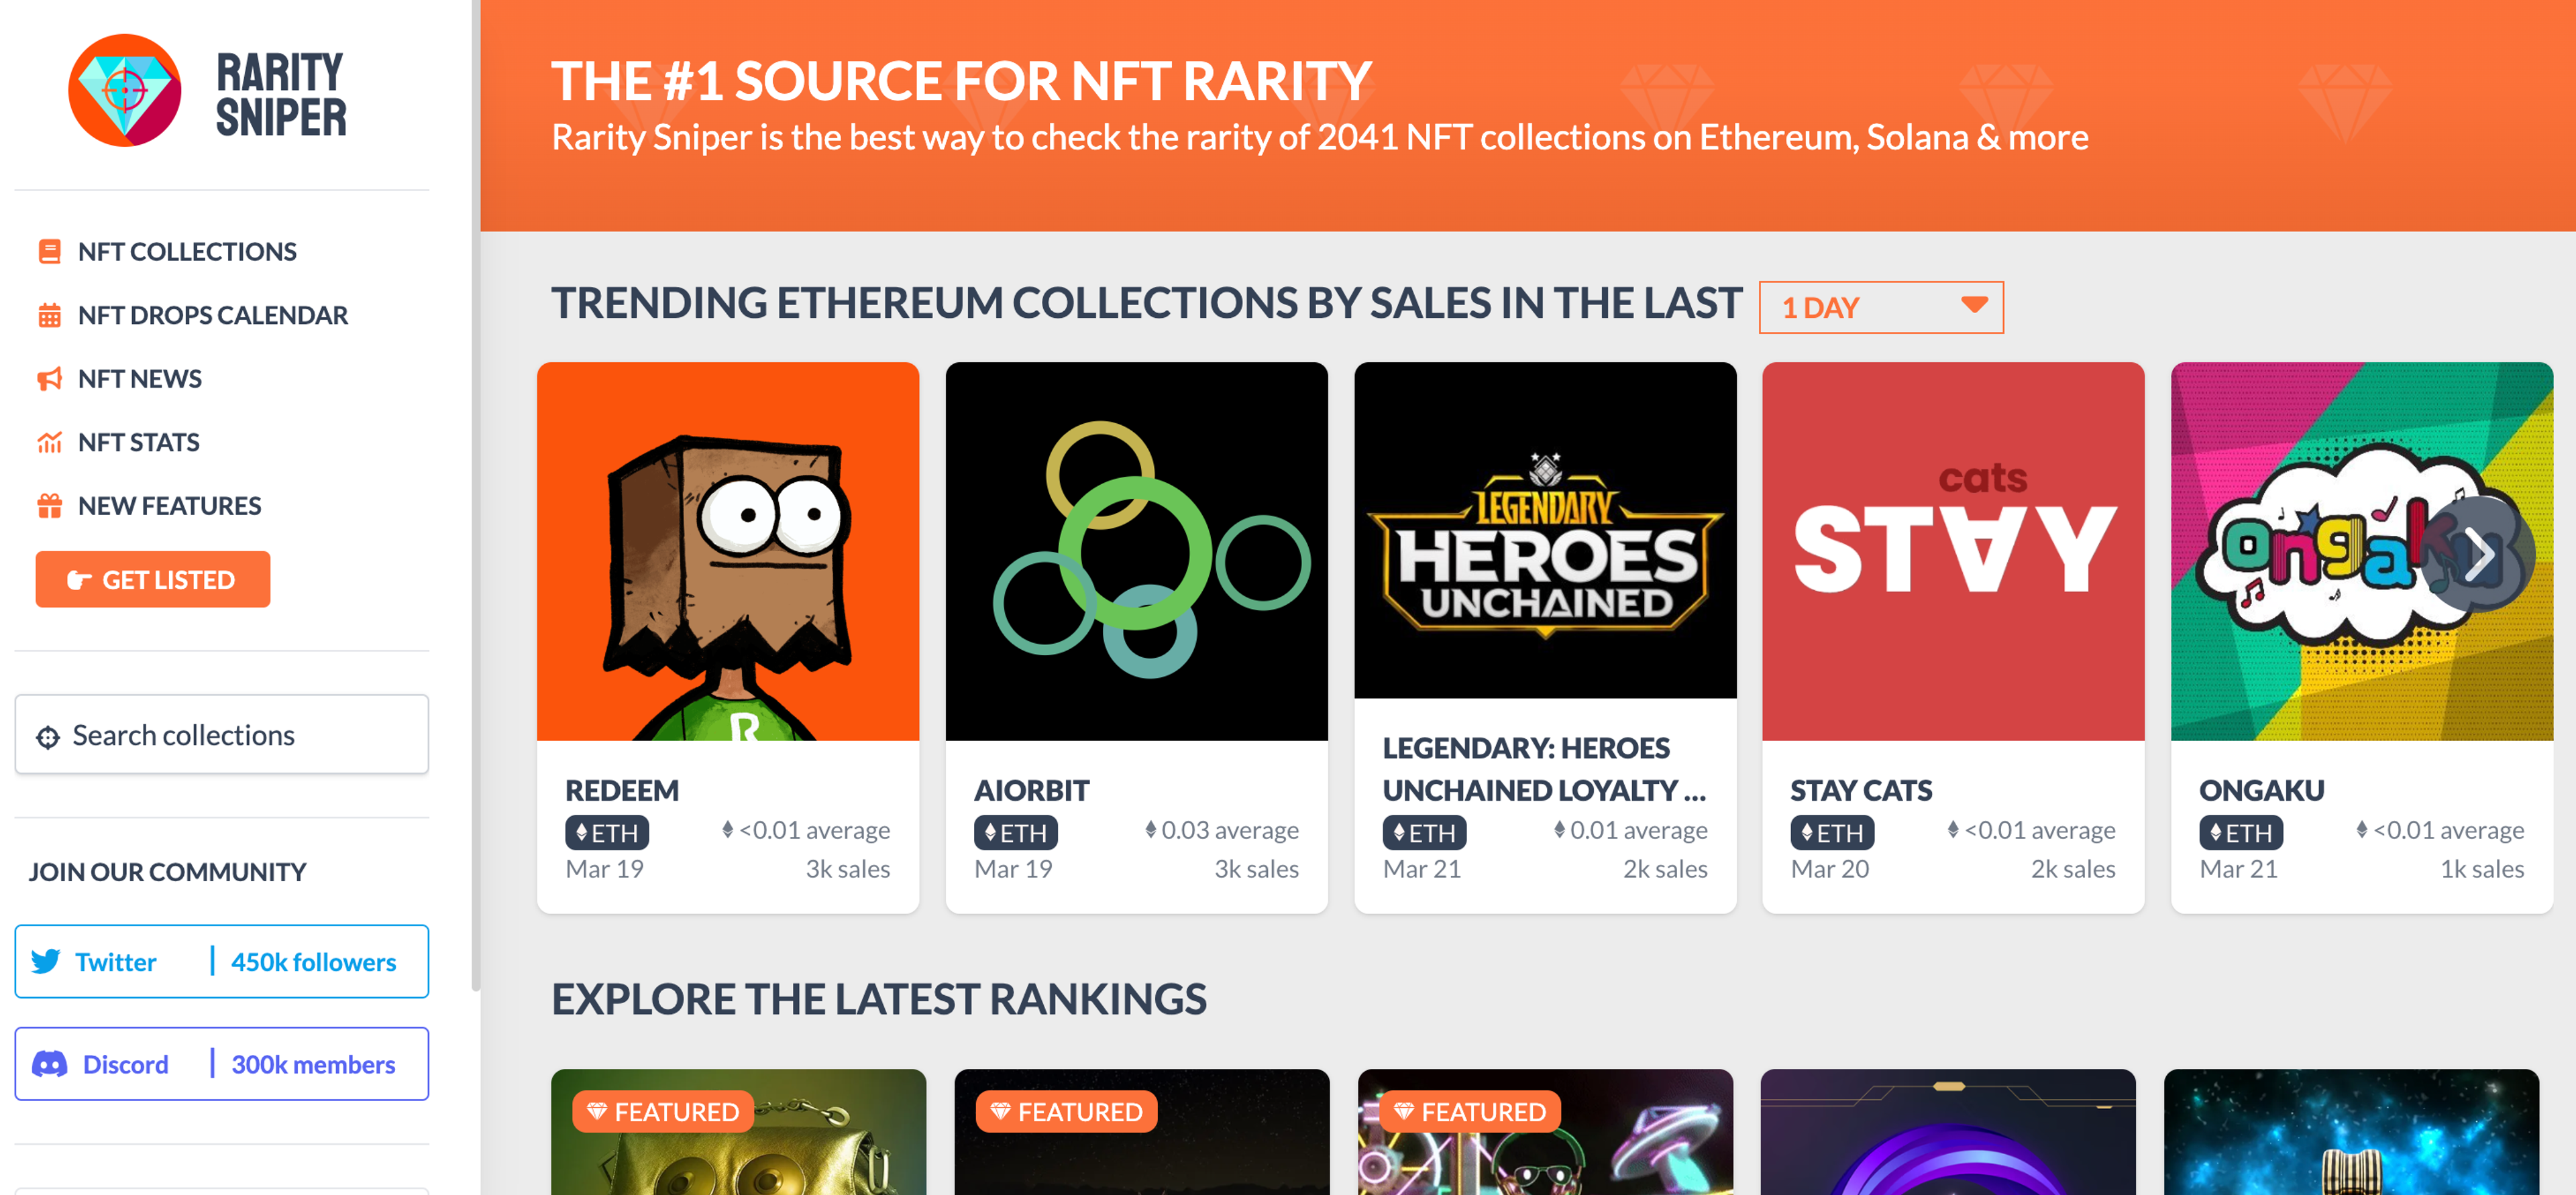The height and width of the screenshot is (1195, 2576).
Task: Click the AIORBIT collection title
Action: pos(1032,791)
